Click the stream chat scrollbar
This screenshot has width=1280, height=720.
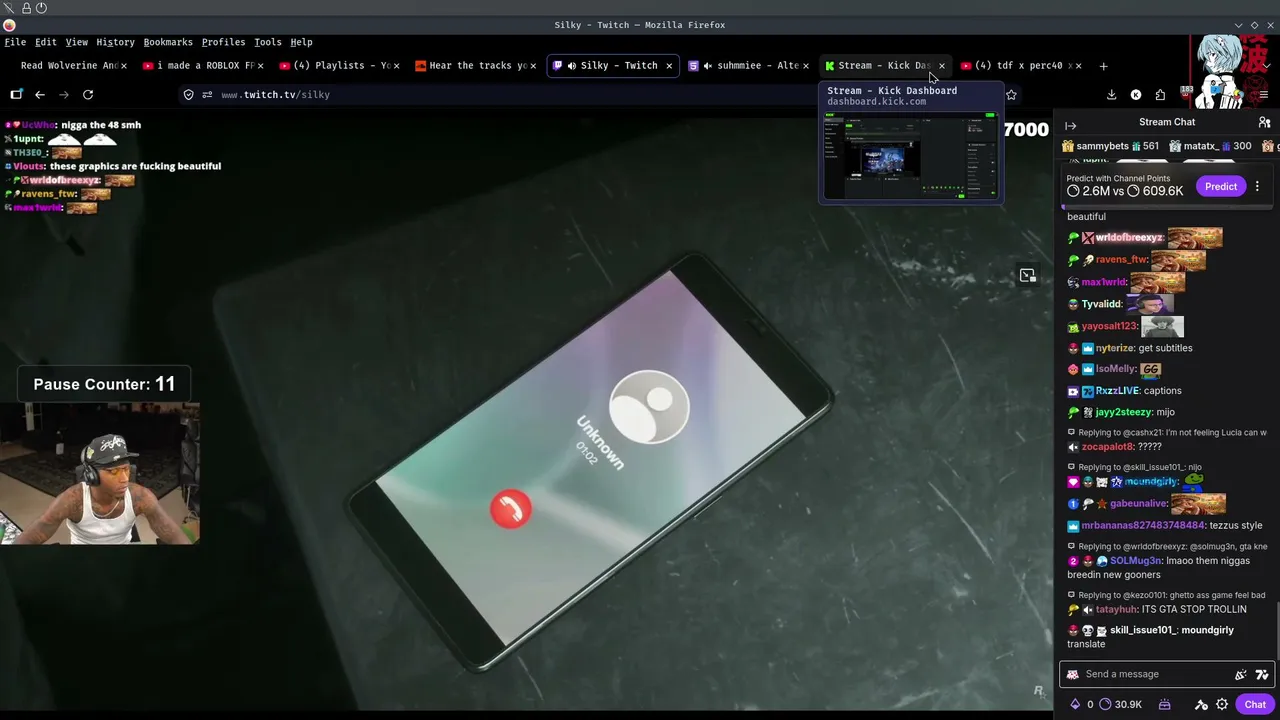tap(1277, 630)
